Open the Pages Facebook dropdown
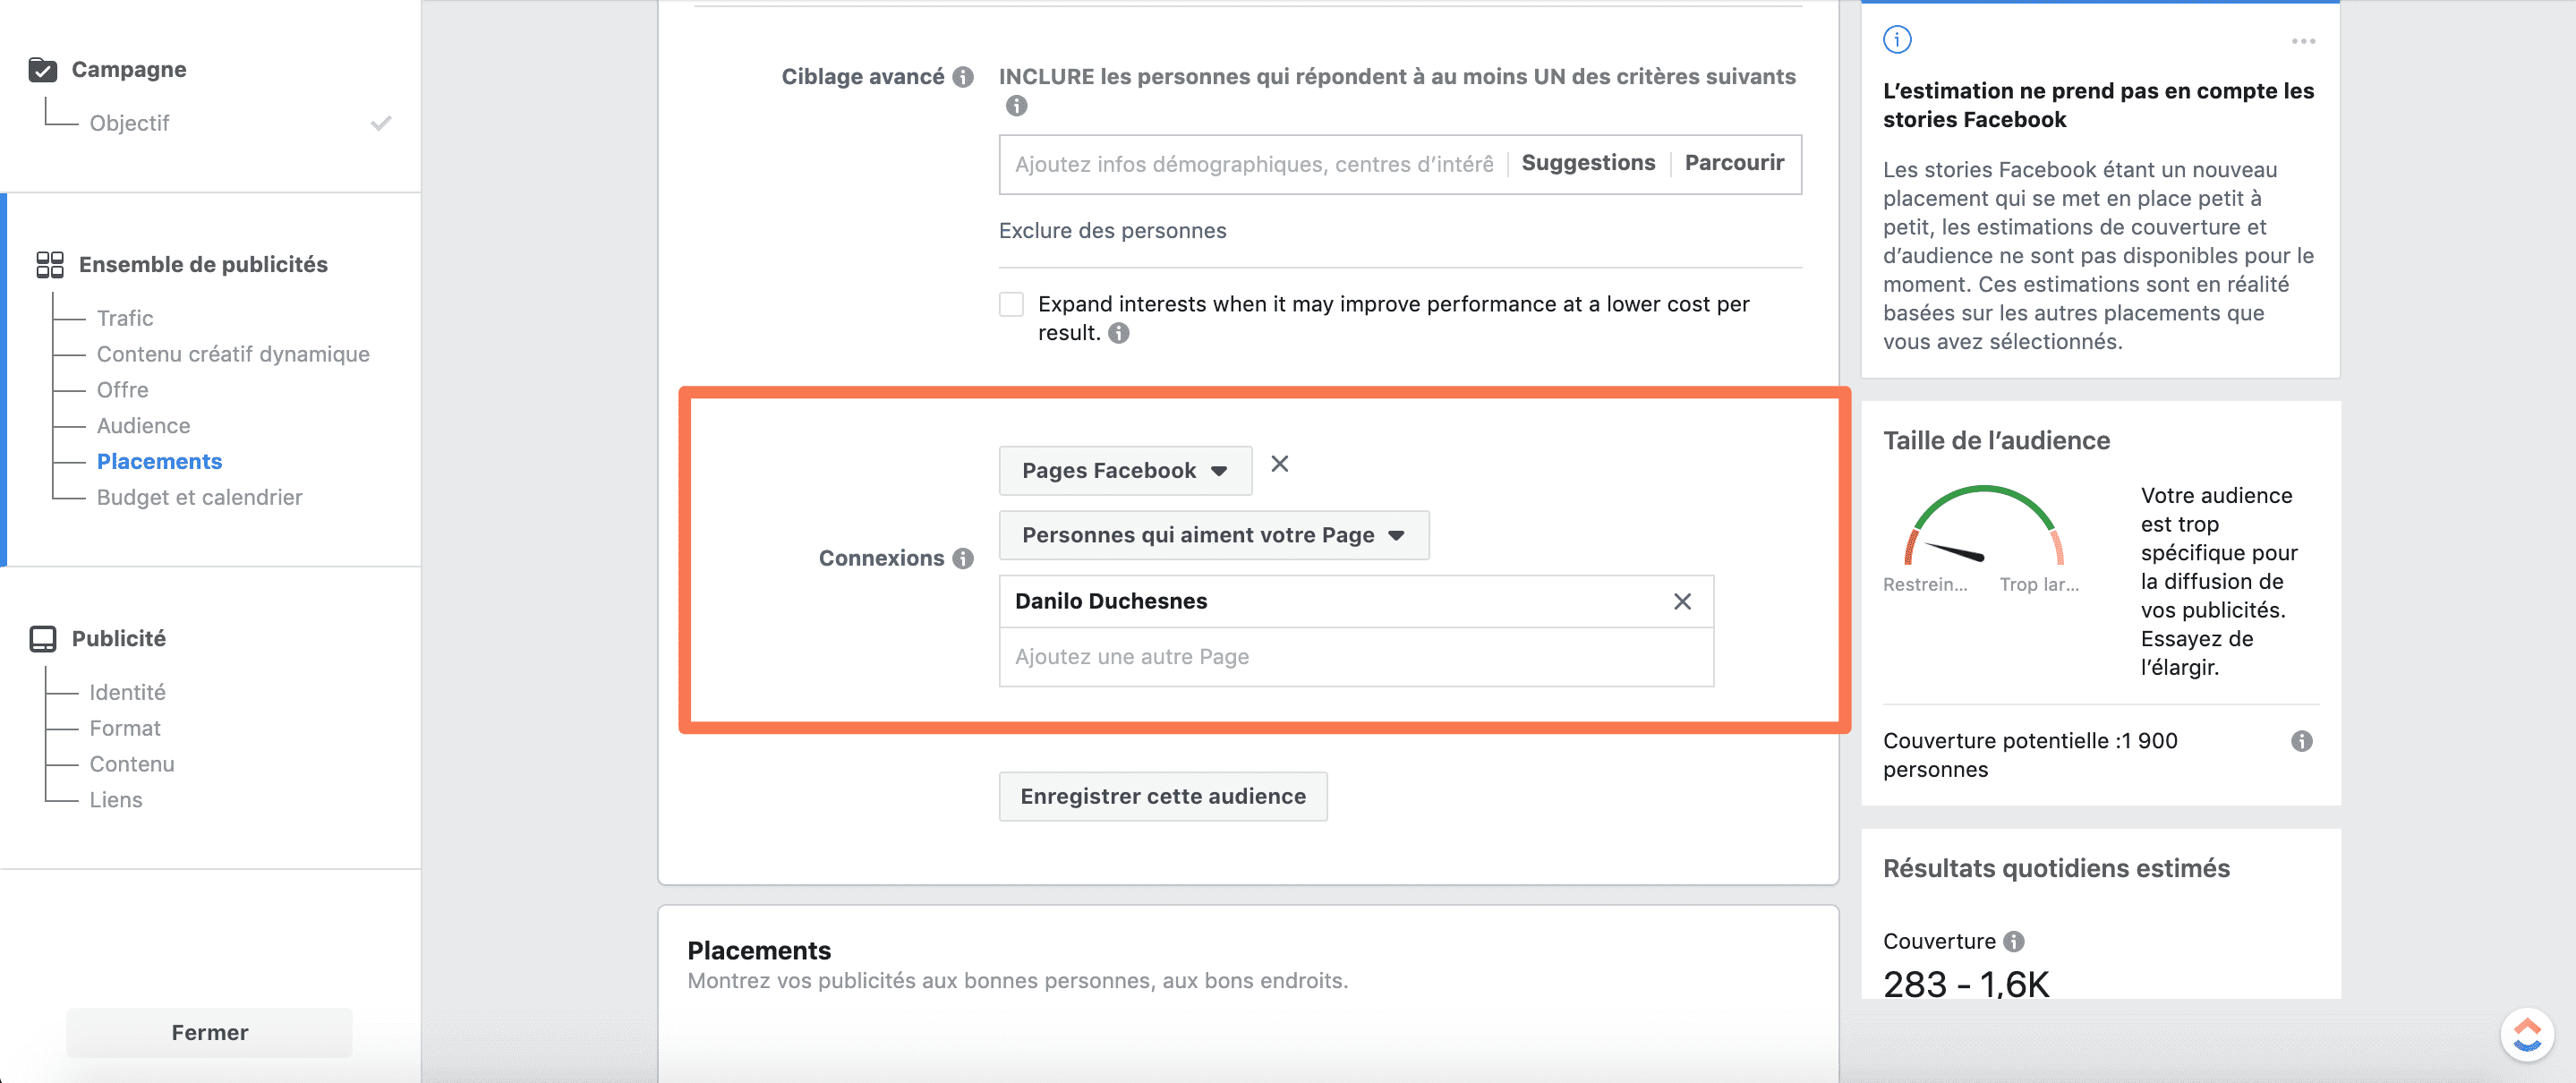 tap(1125, 470)
